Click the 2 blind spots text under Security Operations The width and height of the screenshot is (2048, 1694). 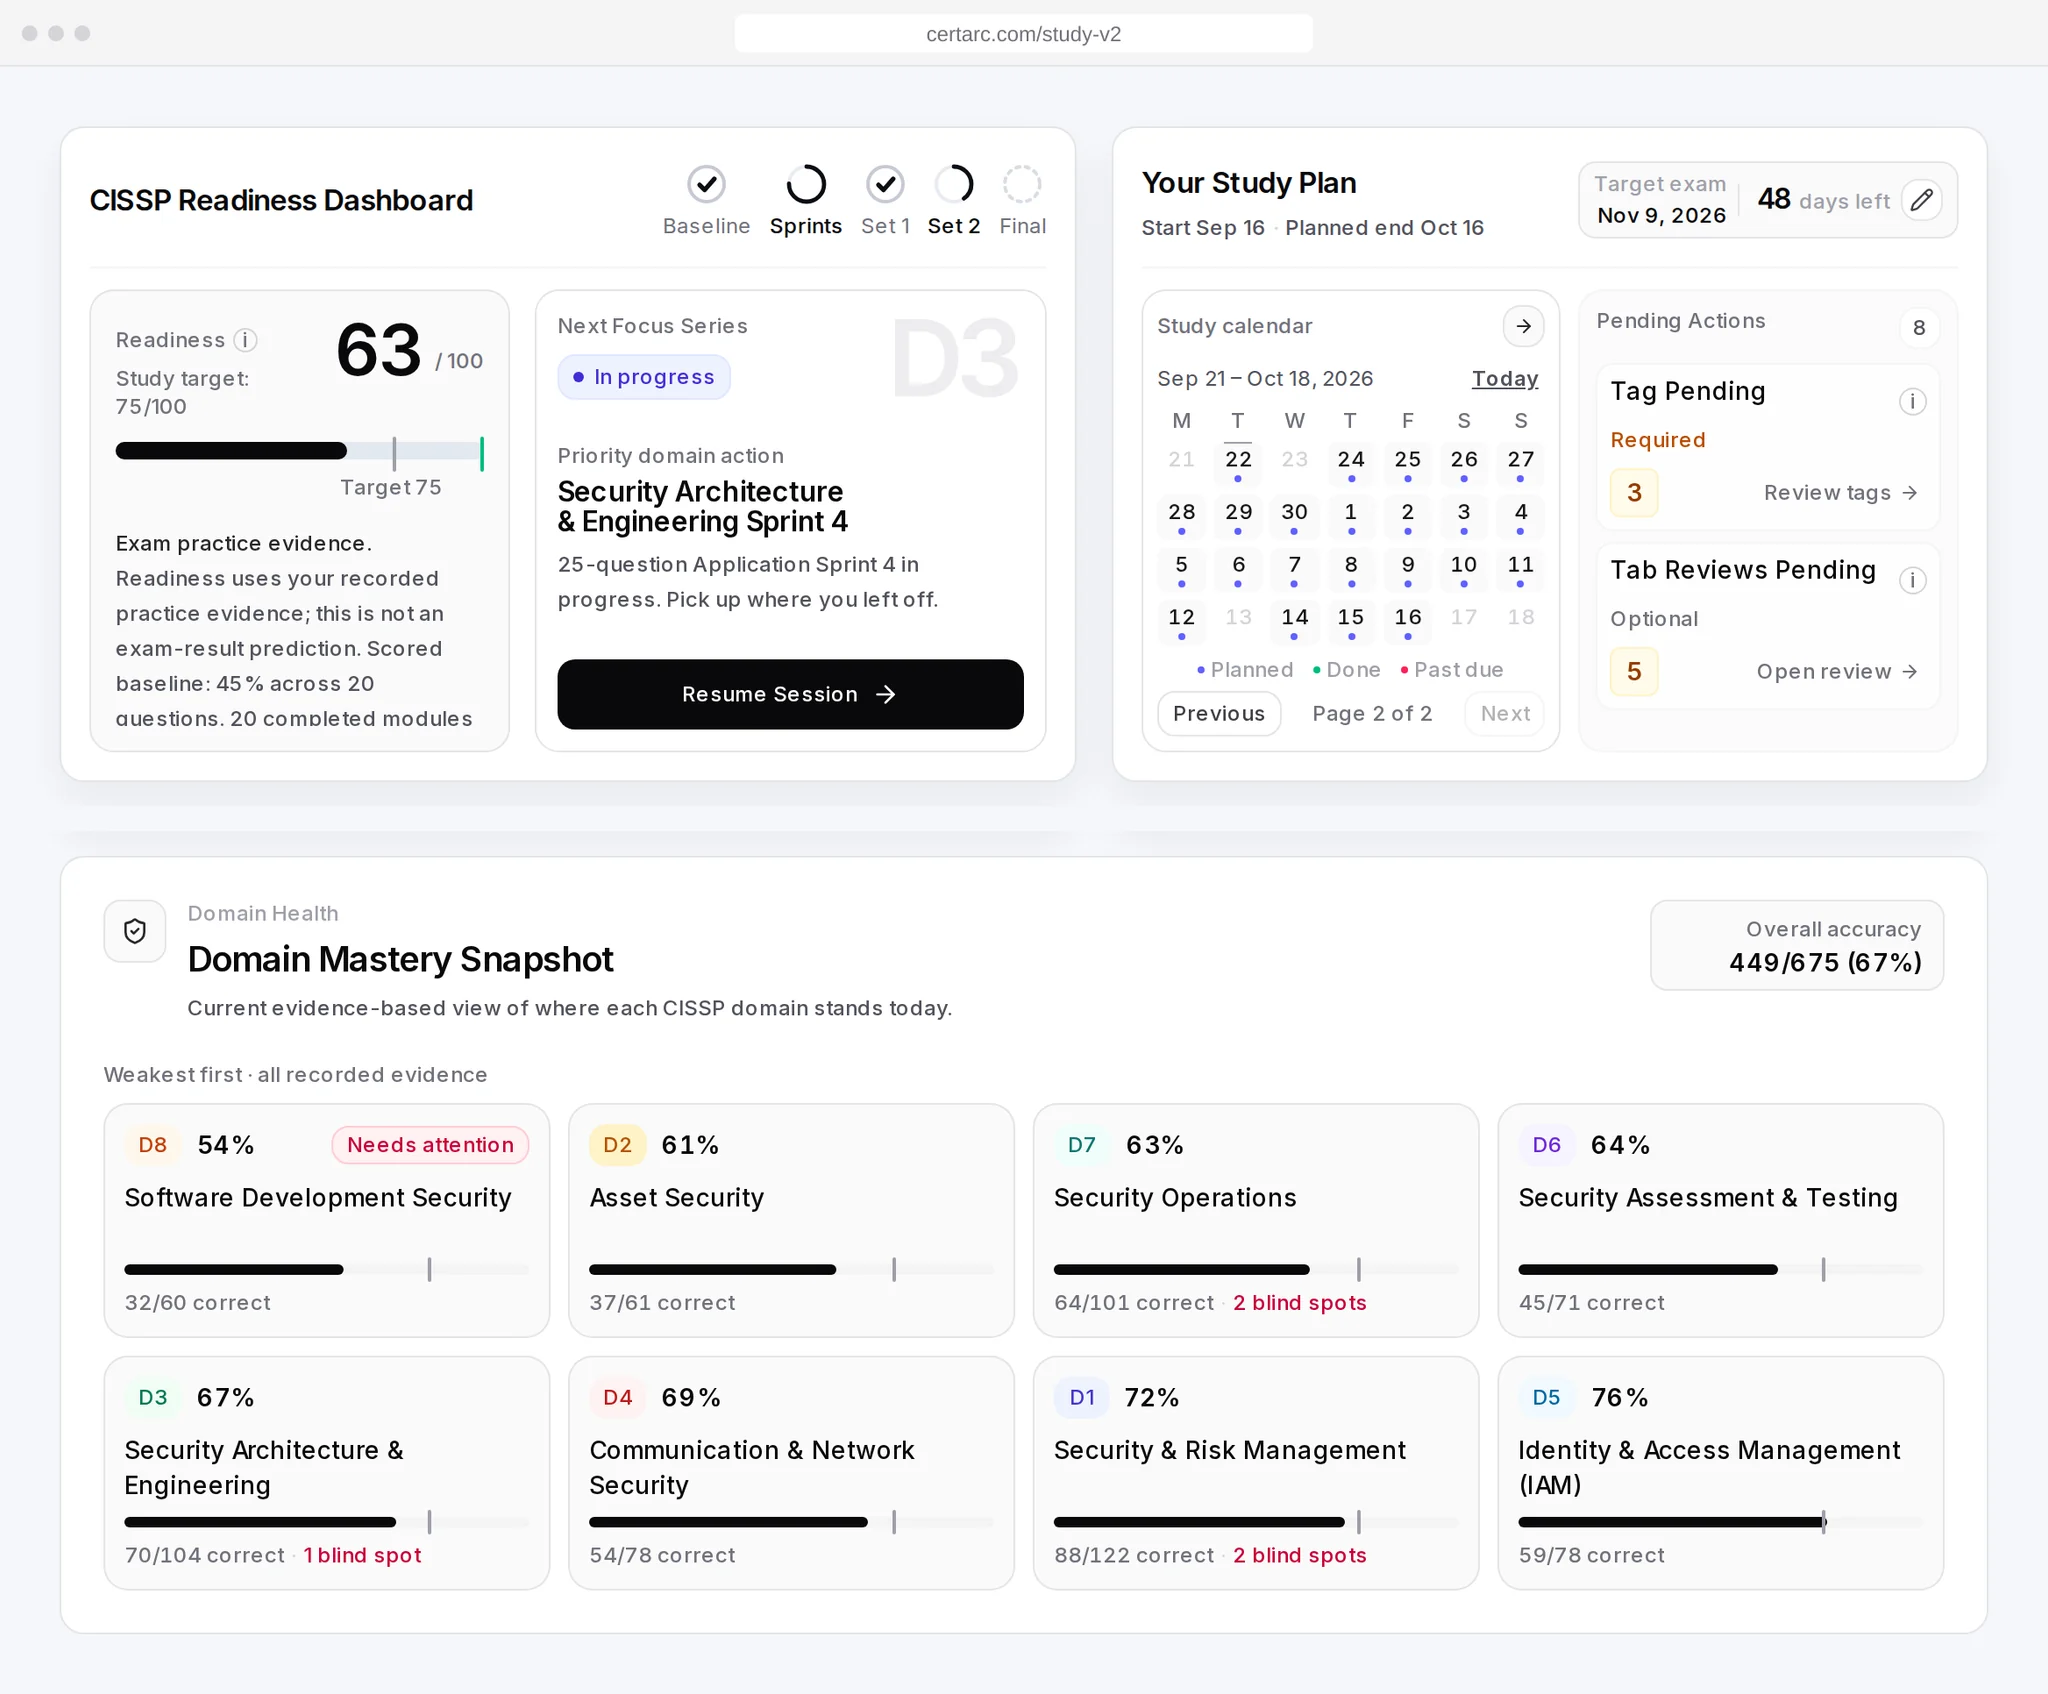1299,1303
